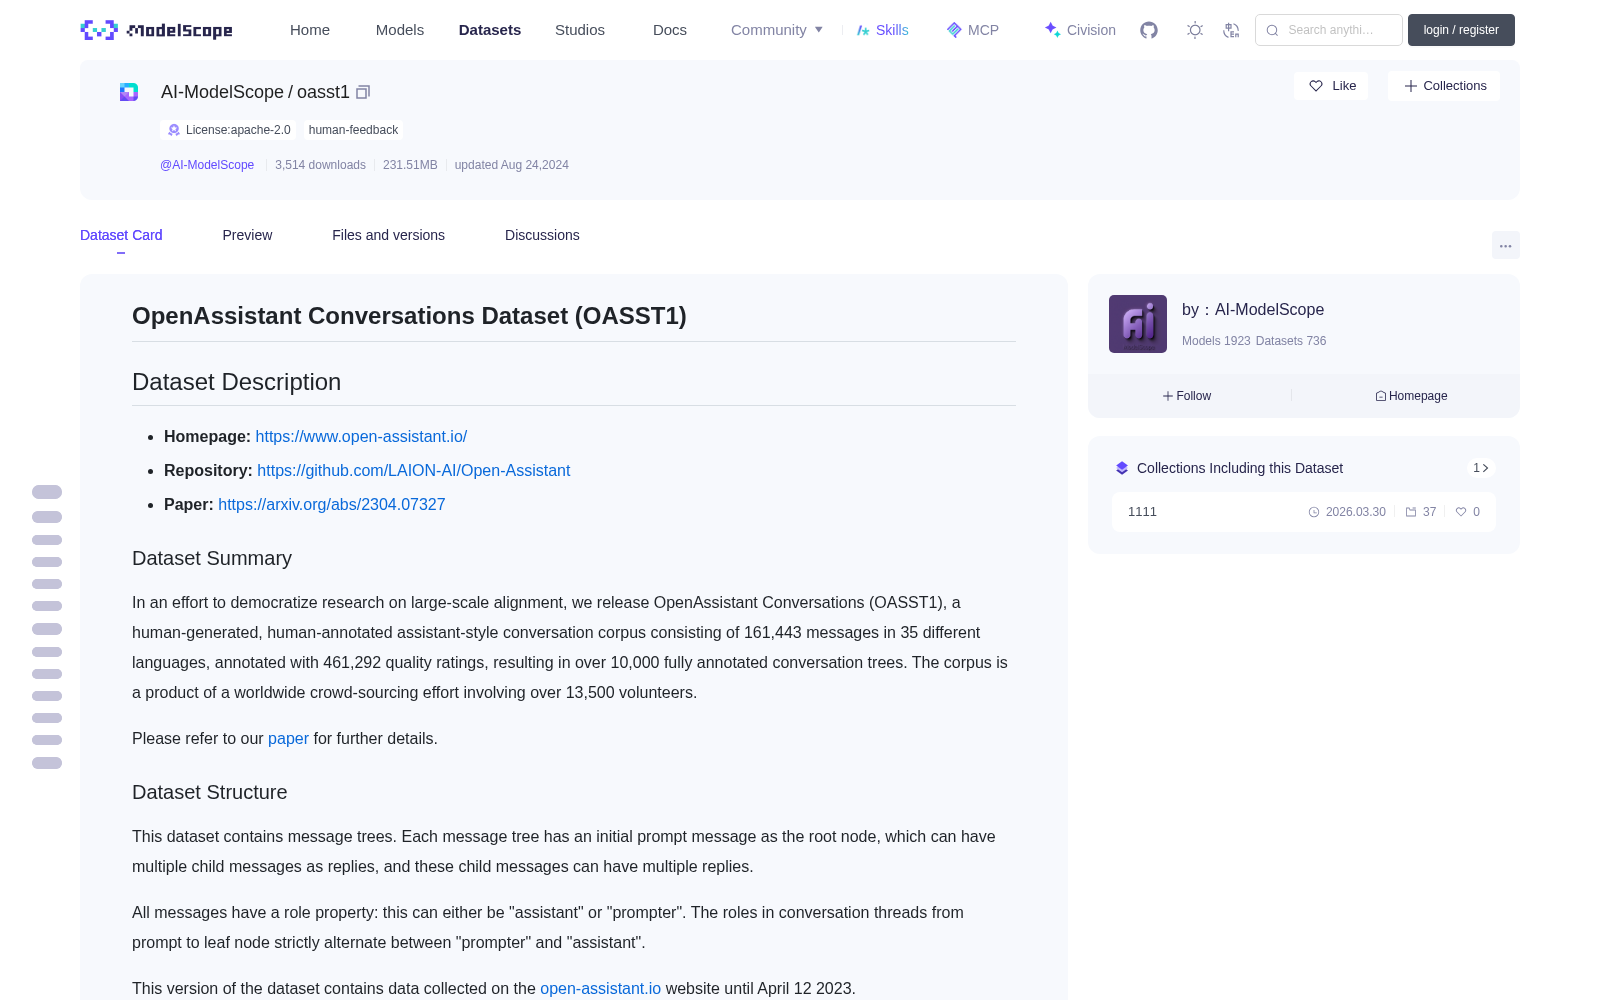Viewport: 1600px width, 1000px height.
Task: Follow the AI-ModelScope publisher
Action: (x=1187, y=396)
